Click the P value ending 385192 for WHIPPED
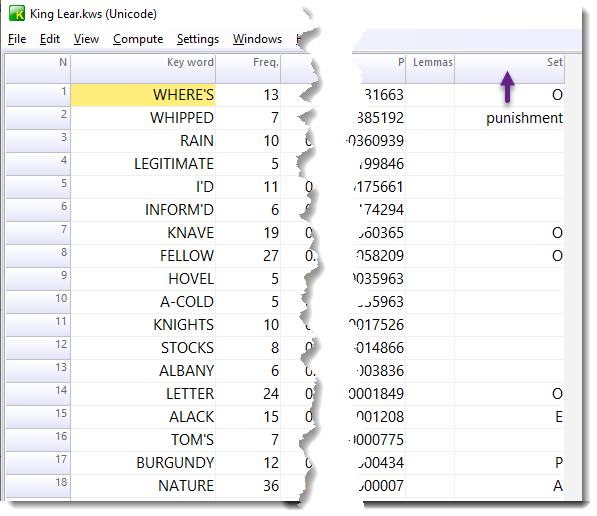The image size is (597, 516). coord(380,118)
